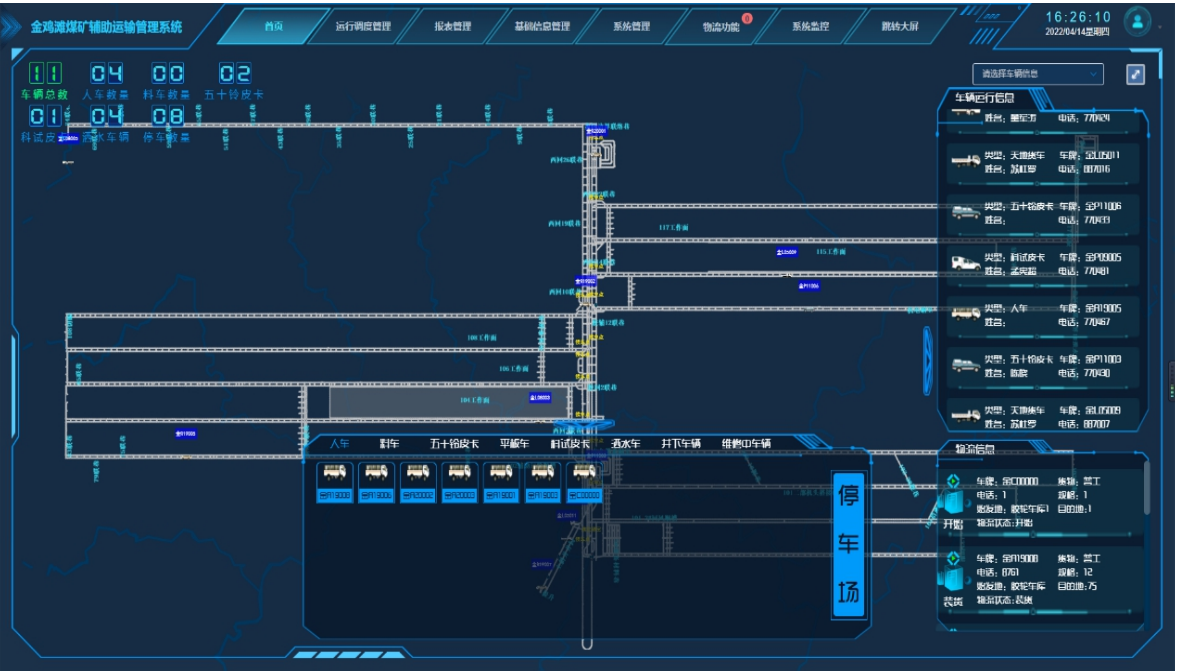Select the 维修中车辆 category tab
Viewport: 1178px width, 672px height.
746,443
